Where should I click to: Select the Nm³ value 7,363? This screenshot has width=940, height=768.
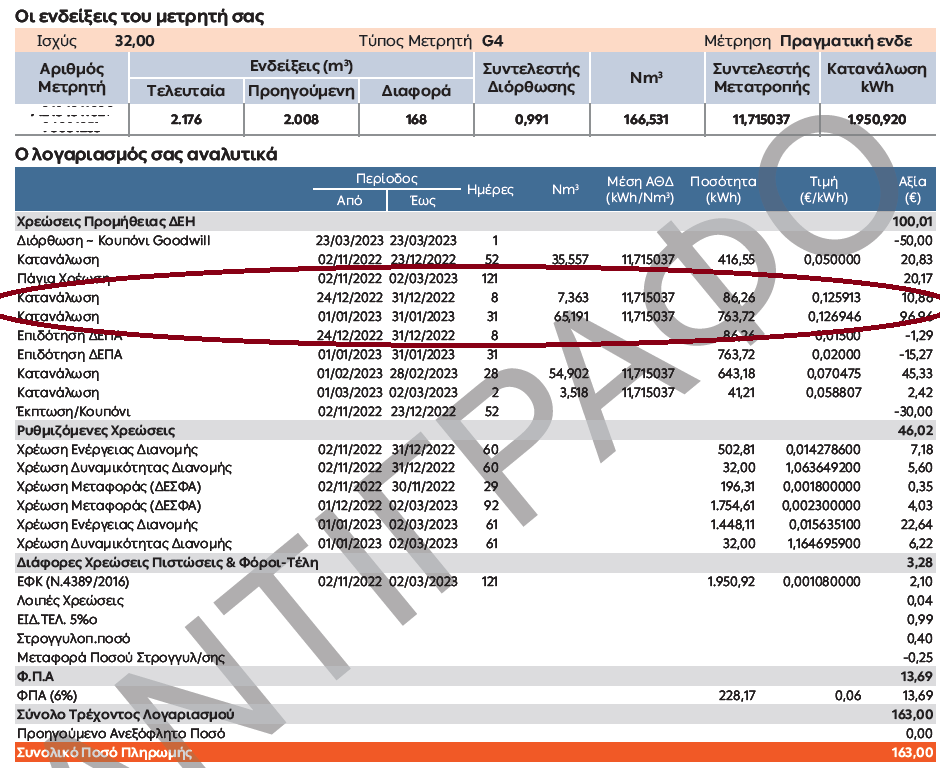click(x=573, y=297)
